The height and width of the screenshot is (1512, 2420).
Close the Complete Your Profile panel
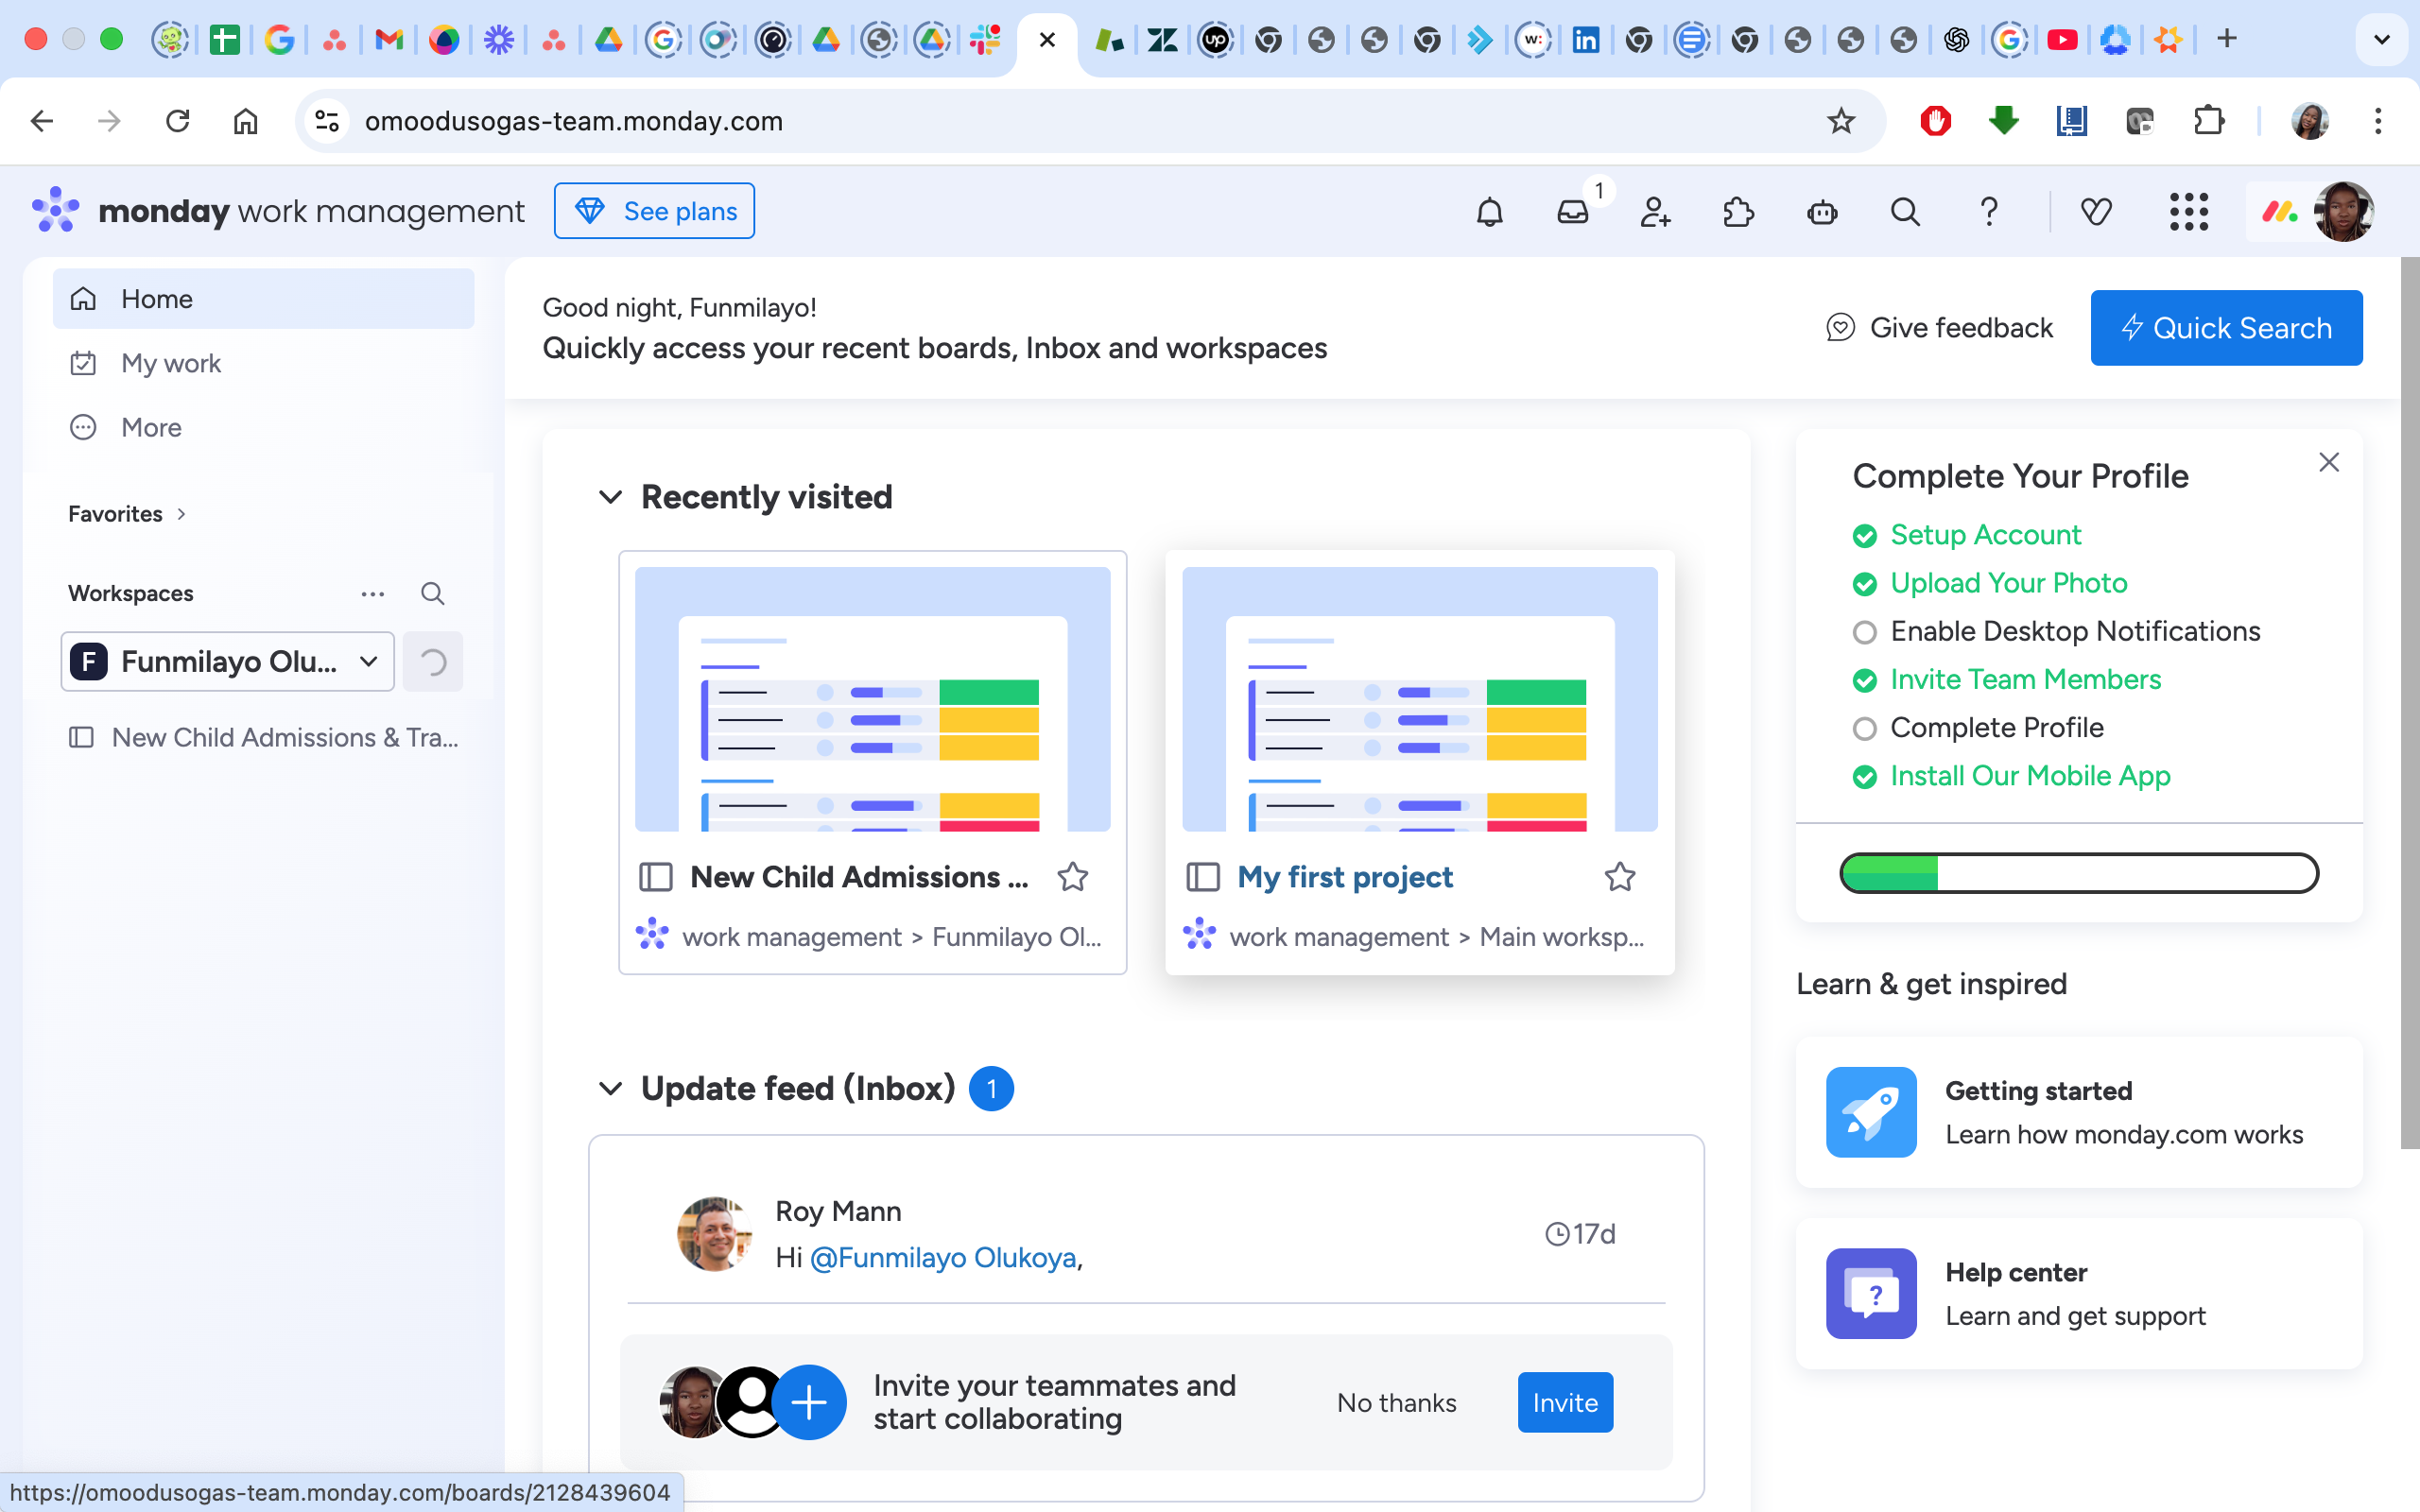(2329, 462)
